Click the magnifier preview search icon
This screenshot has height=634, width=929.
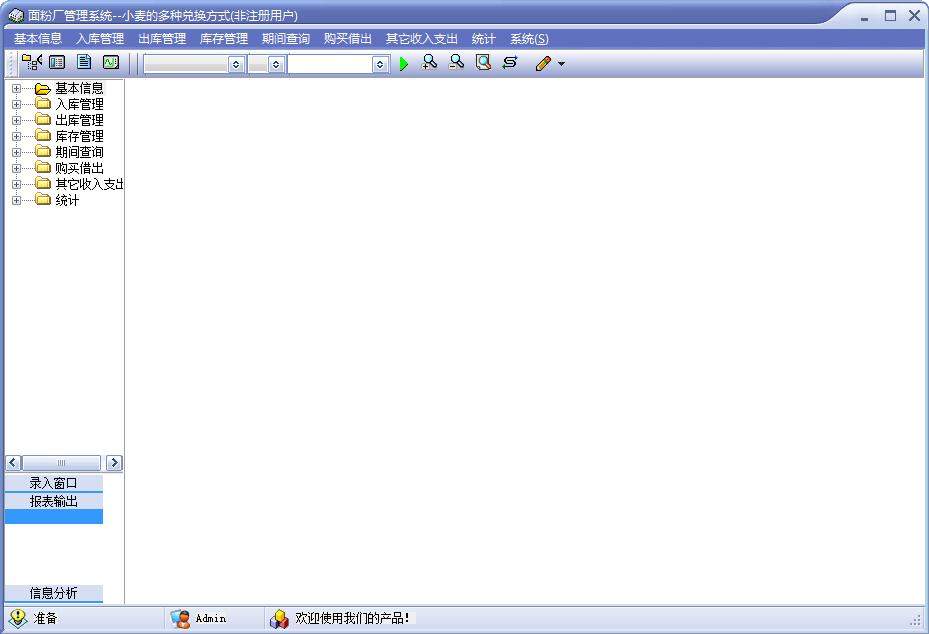pyautogui.click(x=483, y=63)
